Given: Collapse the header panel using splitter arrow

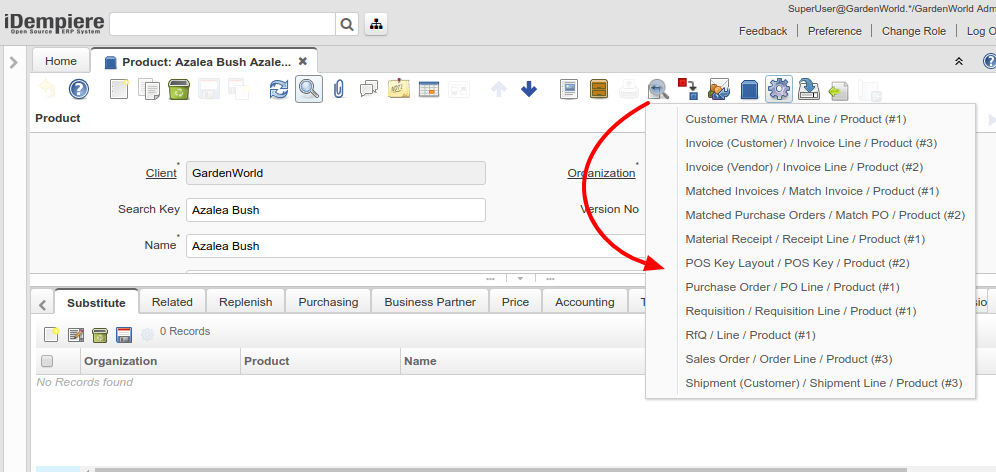Looking at the screenshot, I should coord(520,278).
